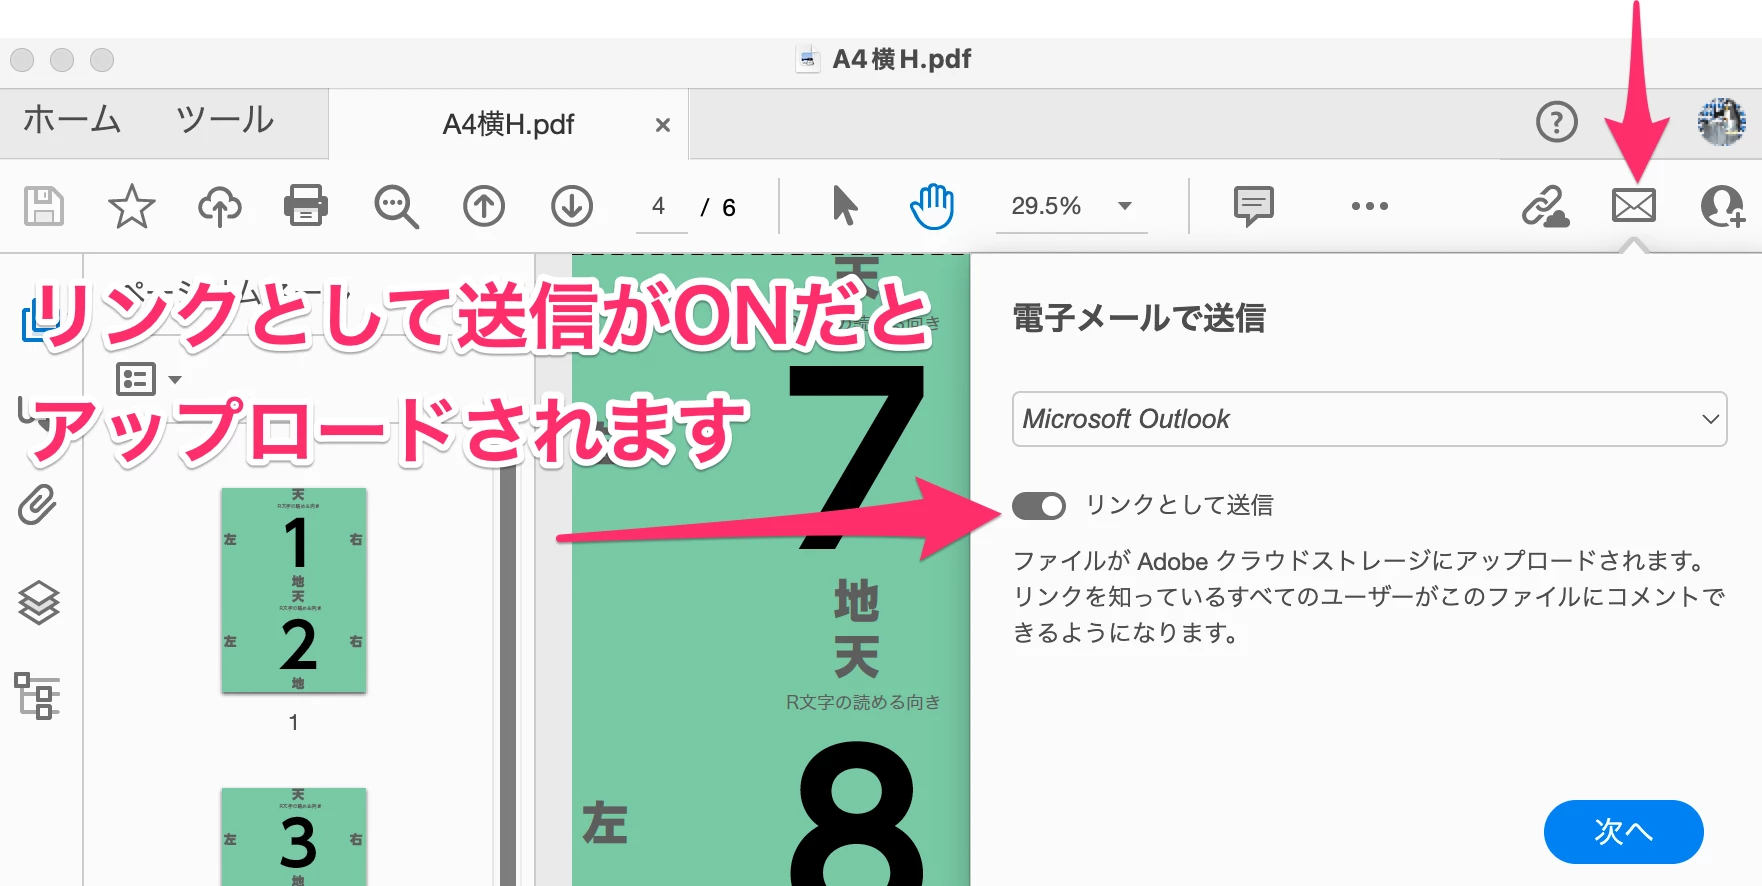Click the thumbnail panel vertical scrollbar
Viewport: 1762px width, 886px height.
[x=508, y=670]
